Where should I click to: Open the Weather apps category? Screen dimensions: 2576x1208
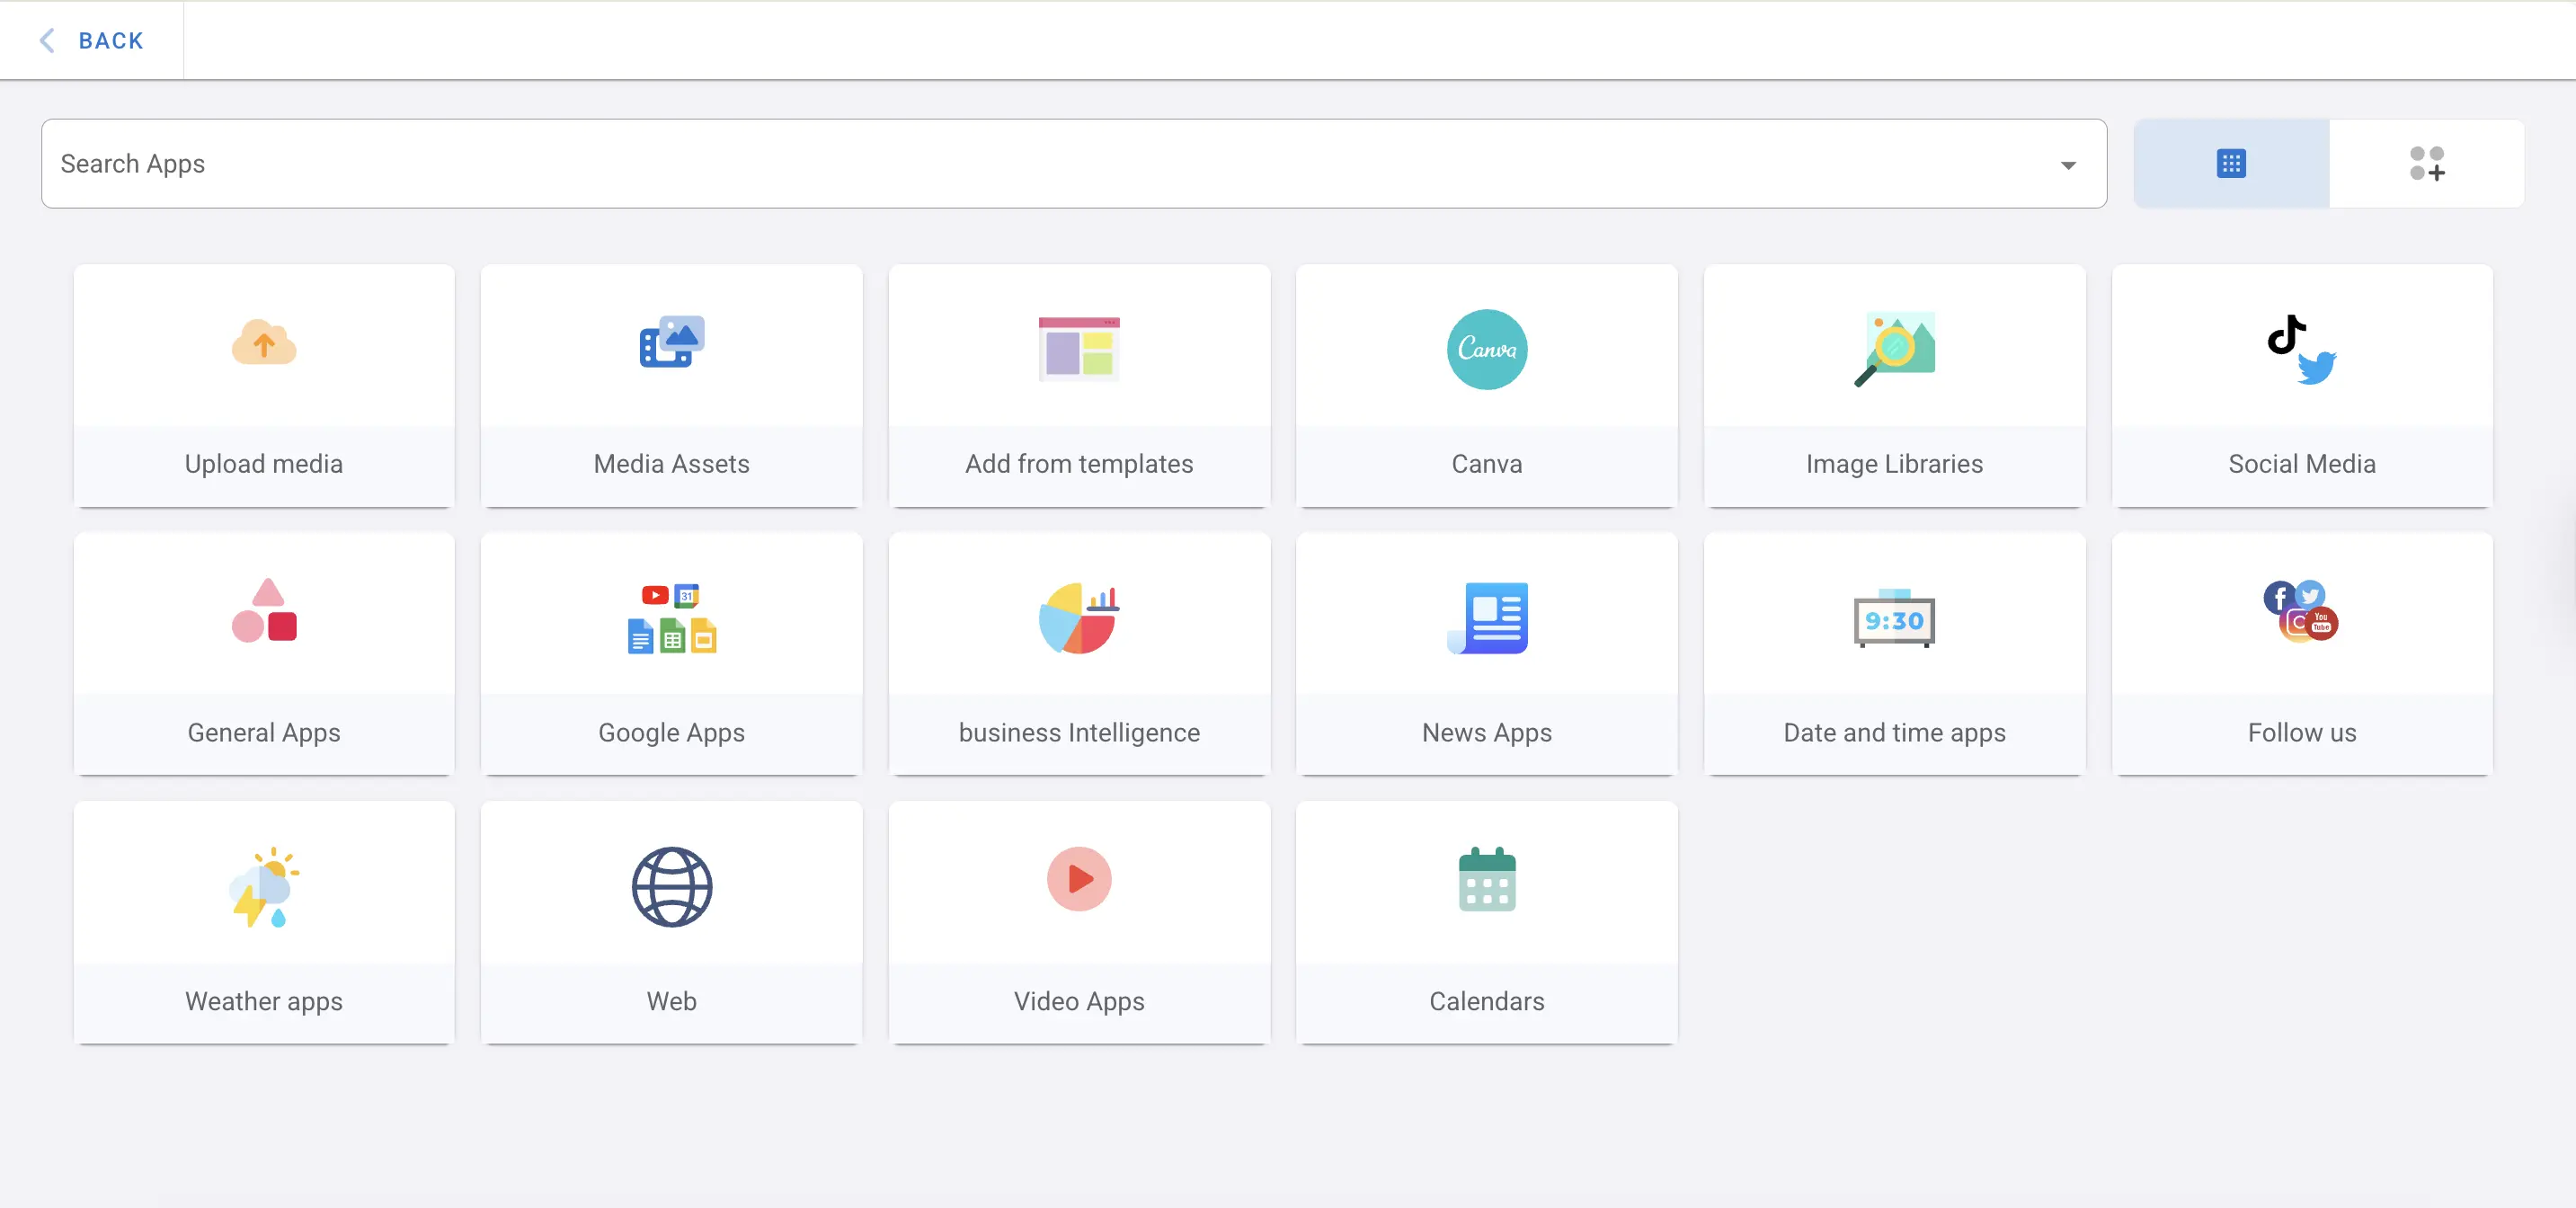point(264,923)
